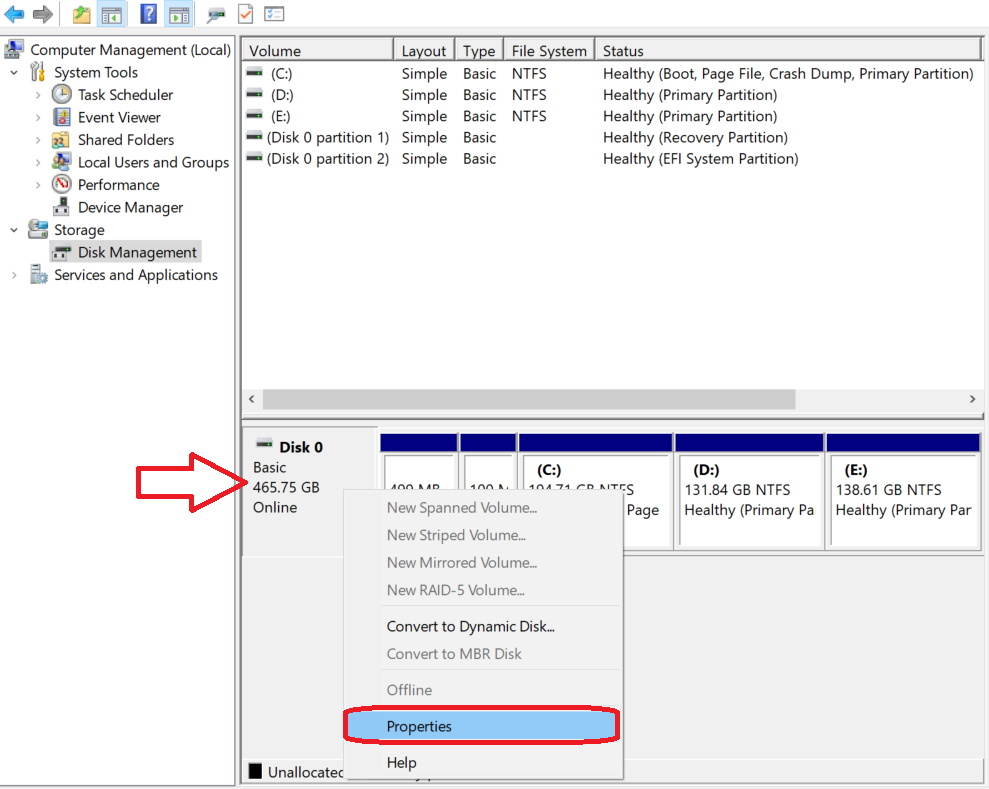Click the drive icon beside (D:) volume

point(254,95)
